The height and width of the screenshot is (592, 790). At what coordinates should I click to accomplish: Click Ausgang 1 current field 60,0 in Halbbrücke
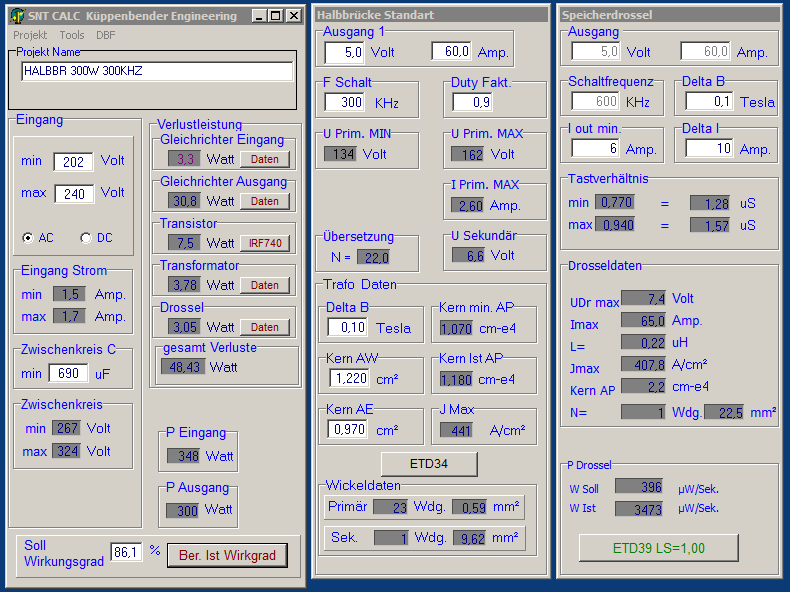coord(451,51)
